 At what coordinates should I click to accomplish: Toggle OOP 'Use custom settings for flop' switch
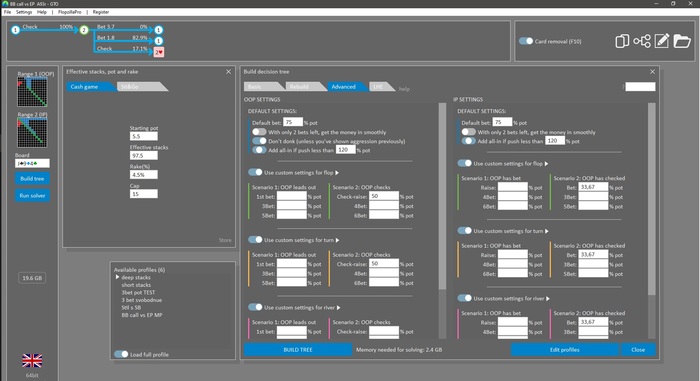coord(255,172)
